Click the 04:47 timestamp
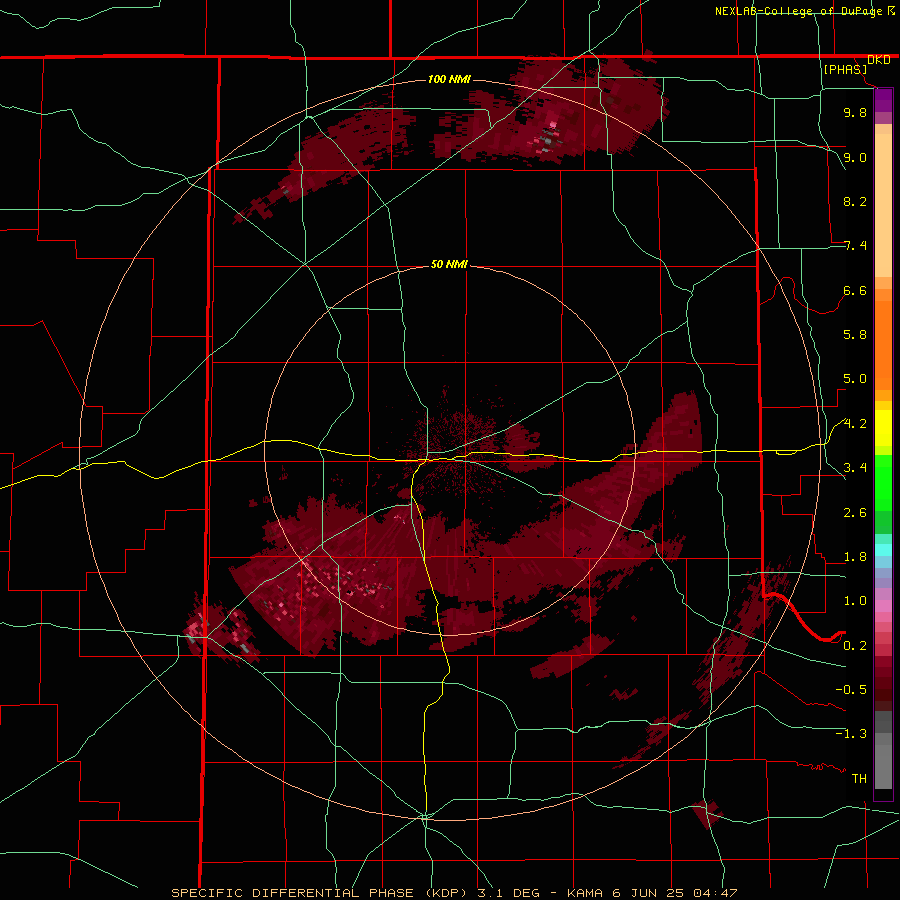900x900 pixels. 715,893
